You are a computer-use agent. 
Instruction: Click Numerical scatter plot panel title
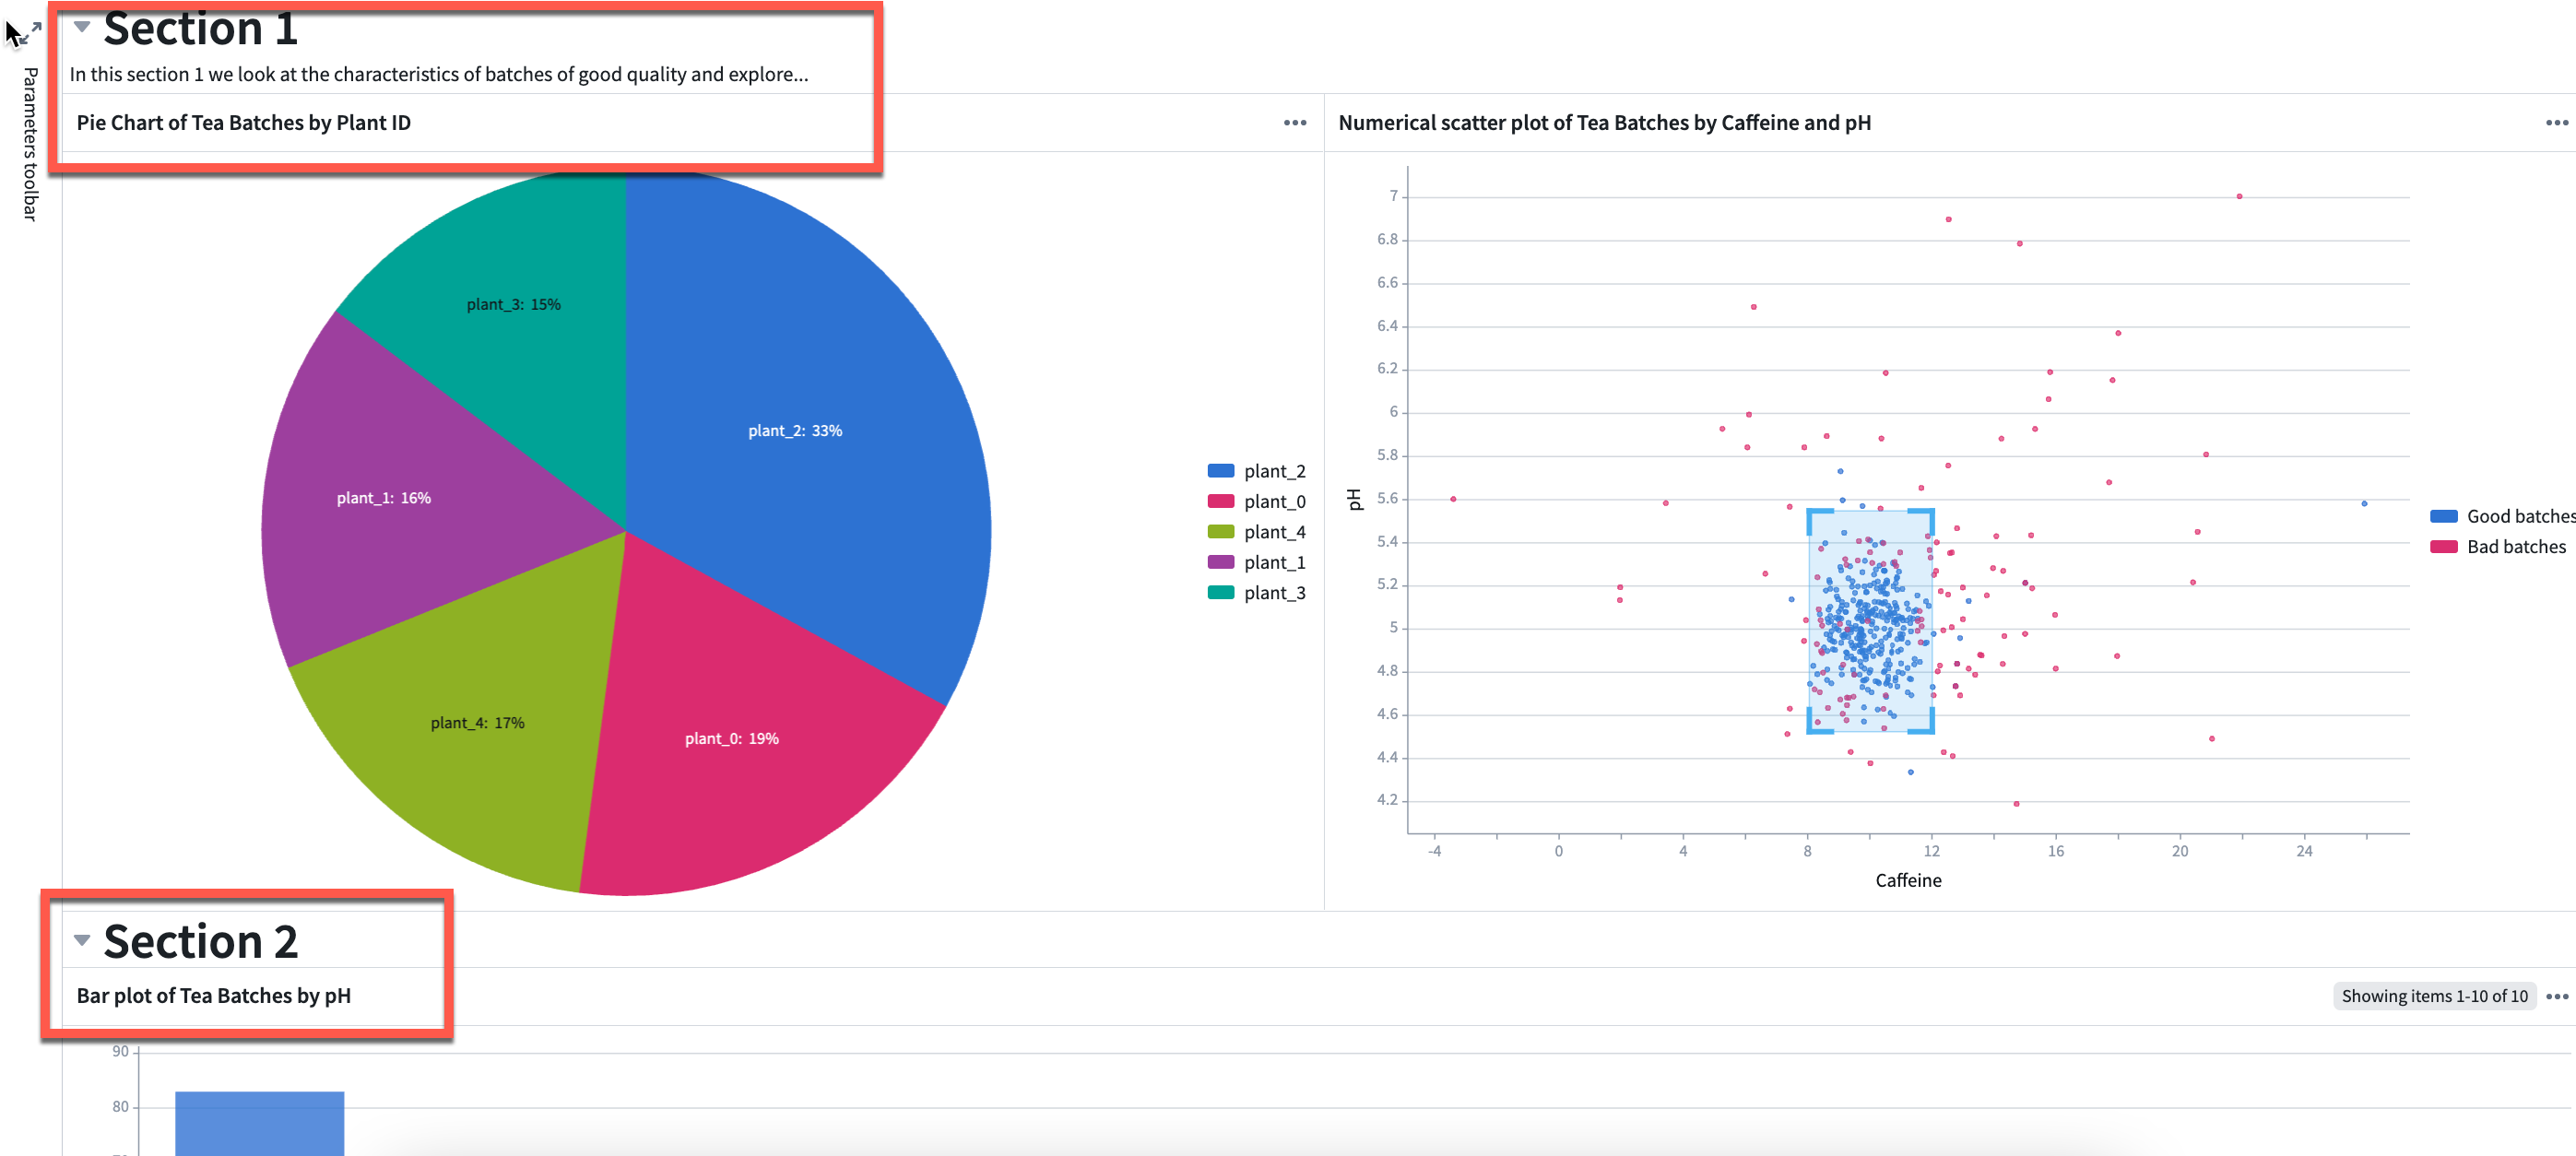pyautogui.click(x=1604, y=123)
